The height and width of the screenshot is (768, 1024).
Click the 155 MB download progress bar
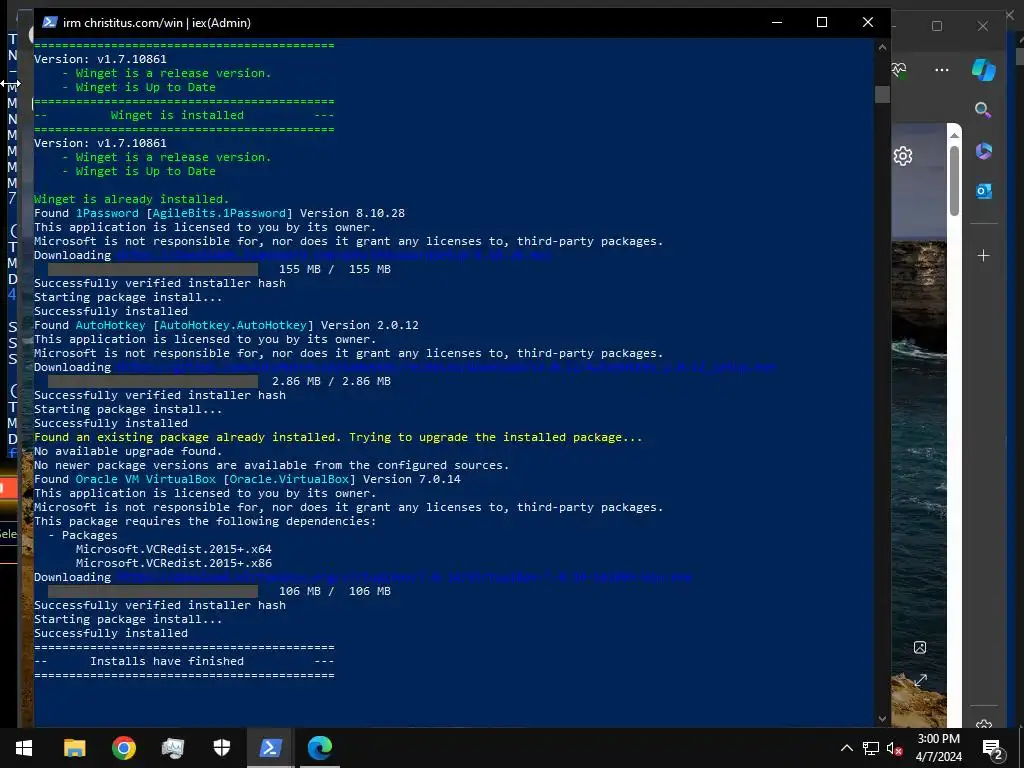coord(153,269)
